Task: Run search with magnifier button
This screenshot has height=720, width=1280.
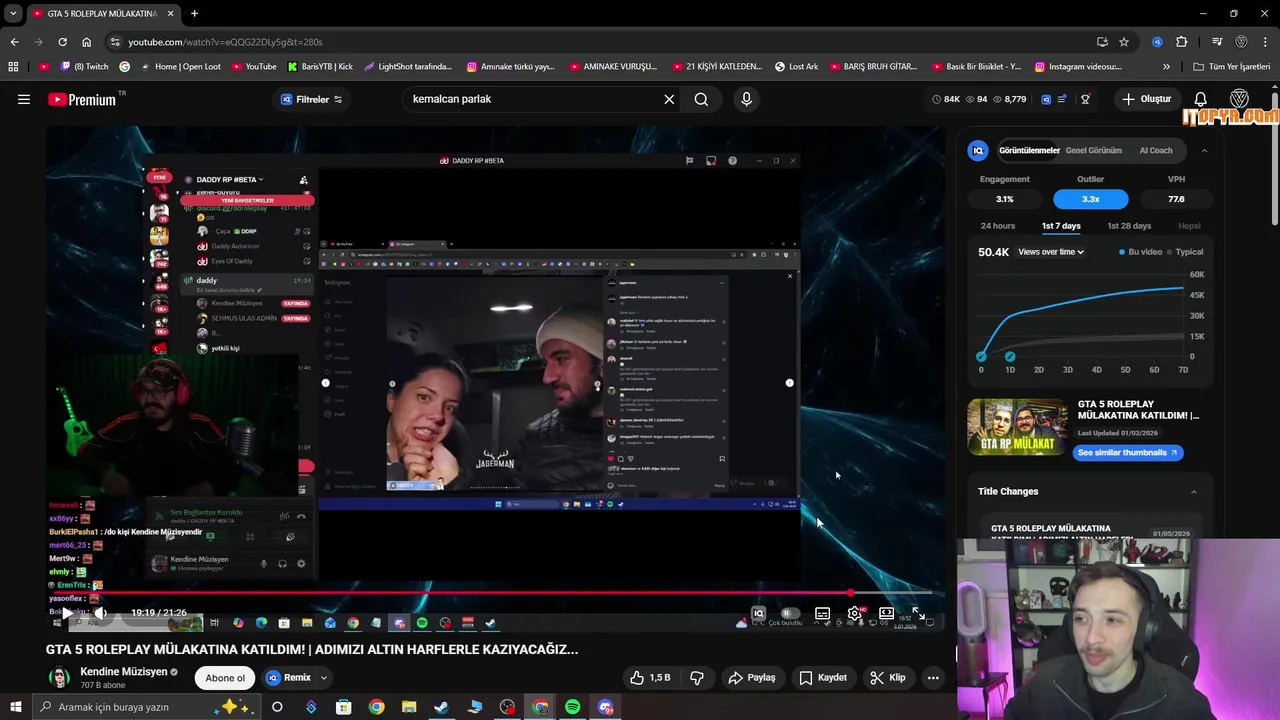Action: [x=701, y=99]
